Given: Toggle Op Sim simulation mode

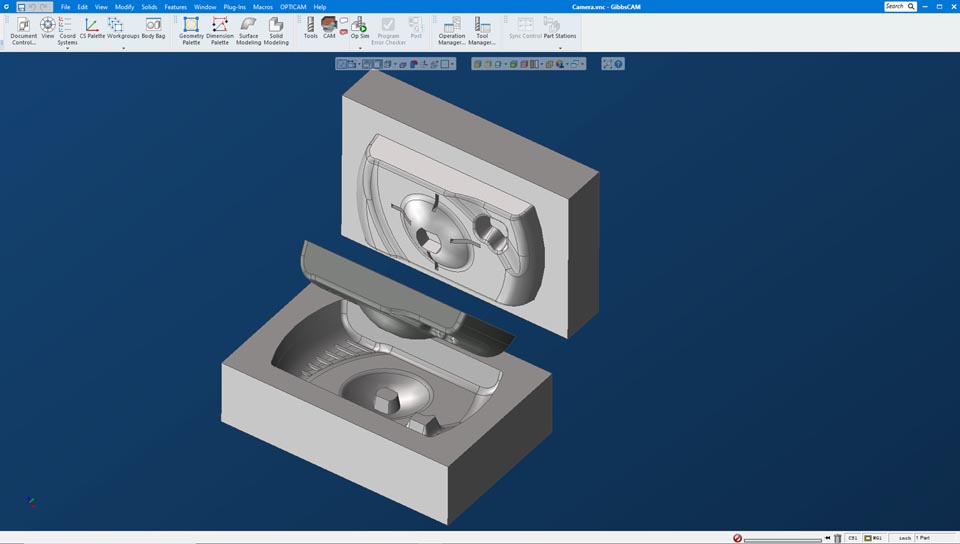Looking at the screenshot, I should (360, 28).
